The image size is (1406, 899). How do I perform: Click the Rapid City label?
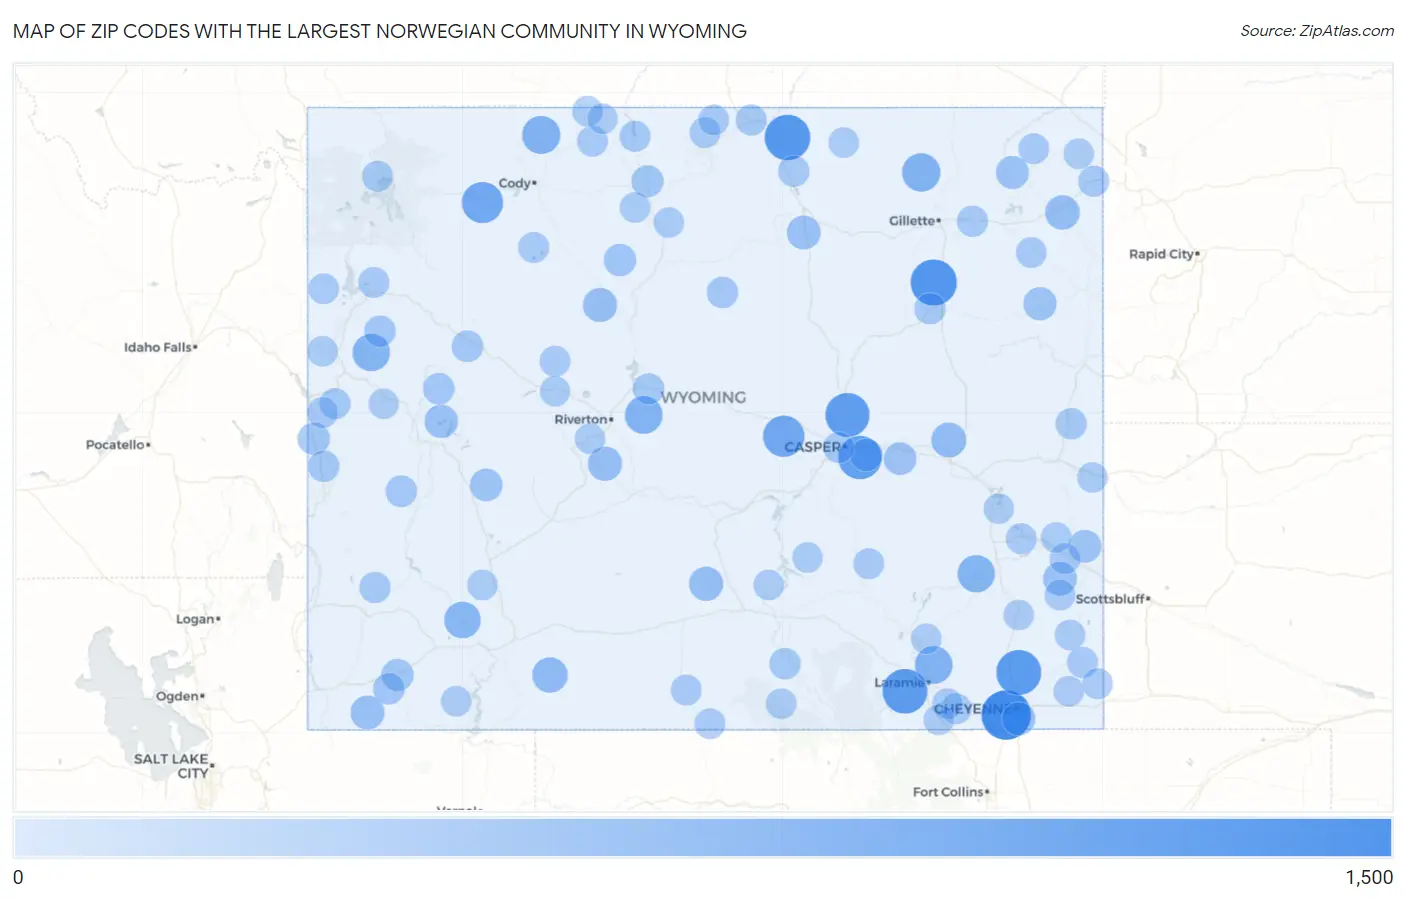point(1164,254)
